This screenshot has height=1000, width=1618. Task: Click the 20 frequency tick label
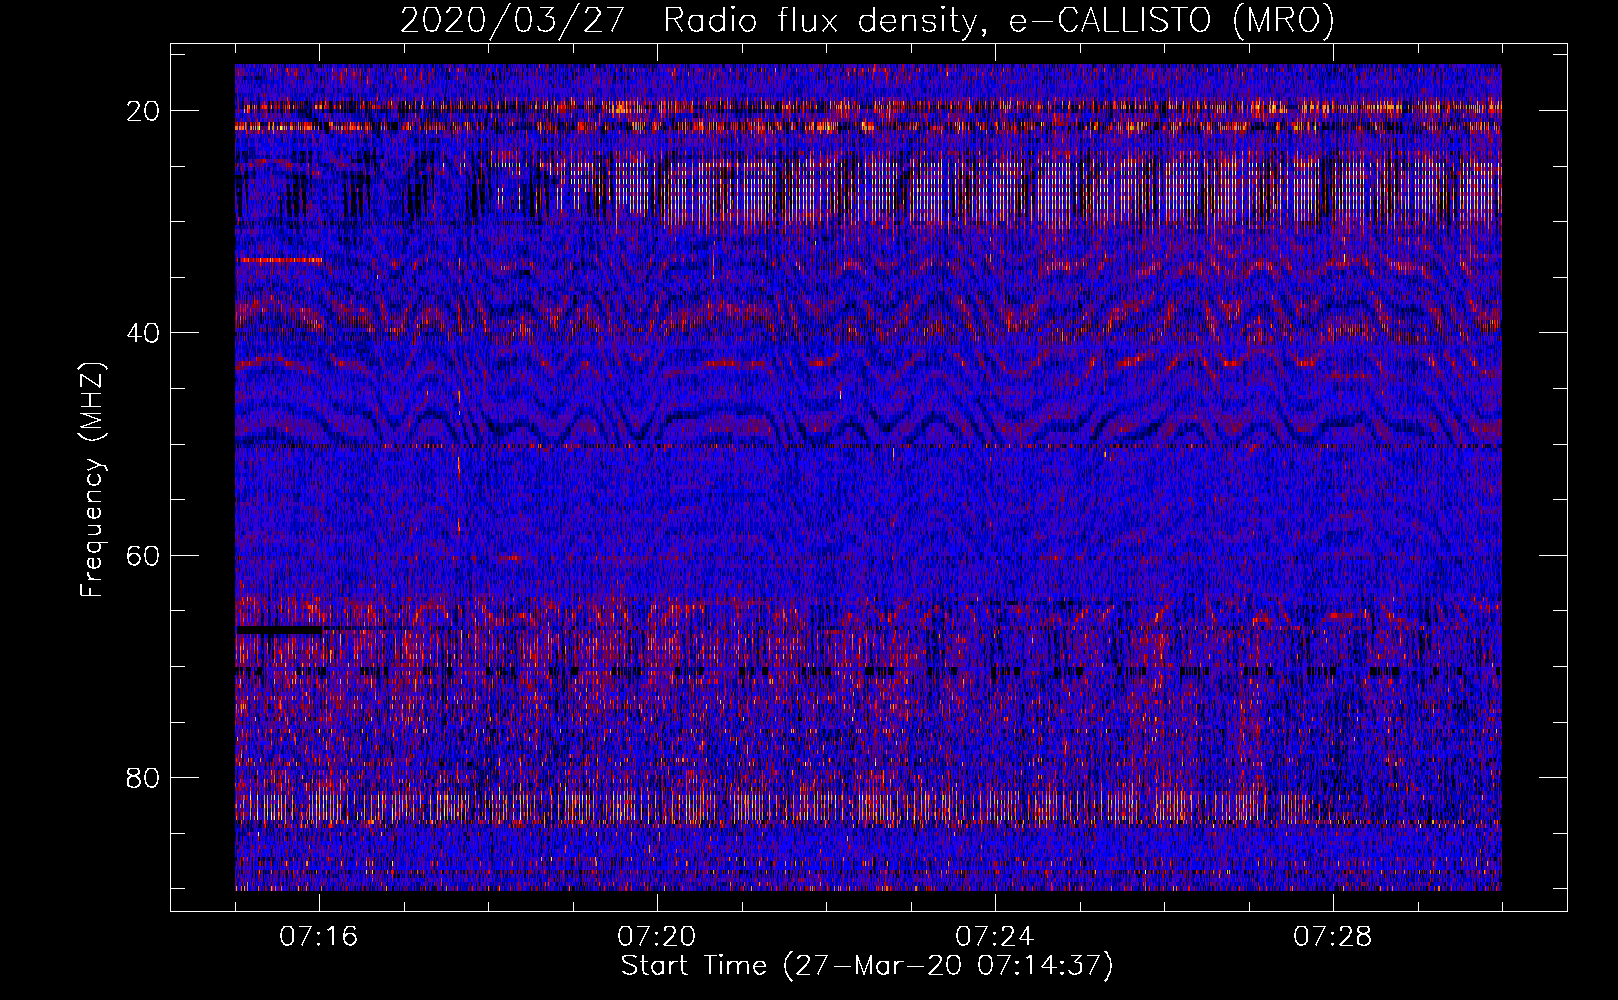pos(144,111)
